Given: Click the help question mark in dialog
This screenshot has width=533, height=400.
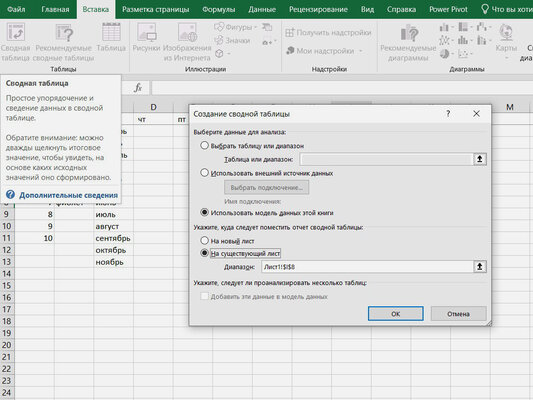Looking at the screenshot, I should tap(448, 114).
